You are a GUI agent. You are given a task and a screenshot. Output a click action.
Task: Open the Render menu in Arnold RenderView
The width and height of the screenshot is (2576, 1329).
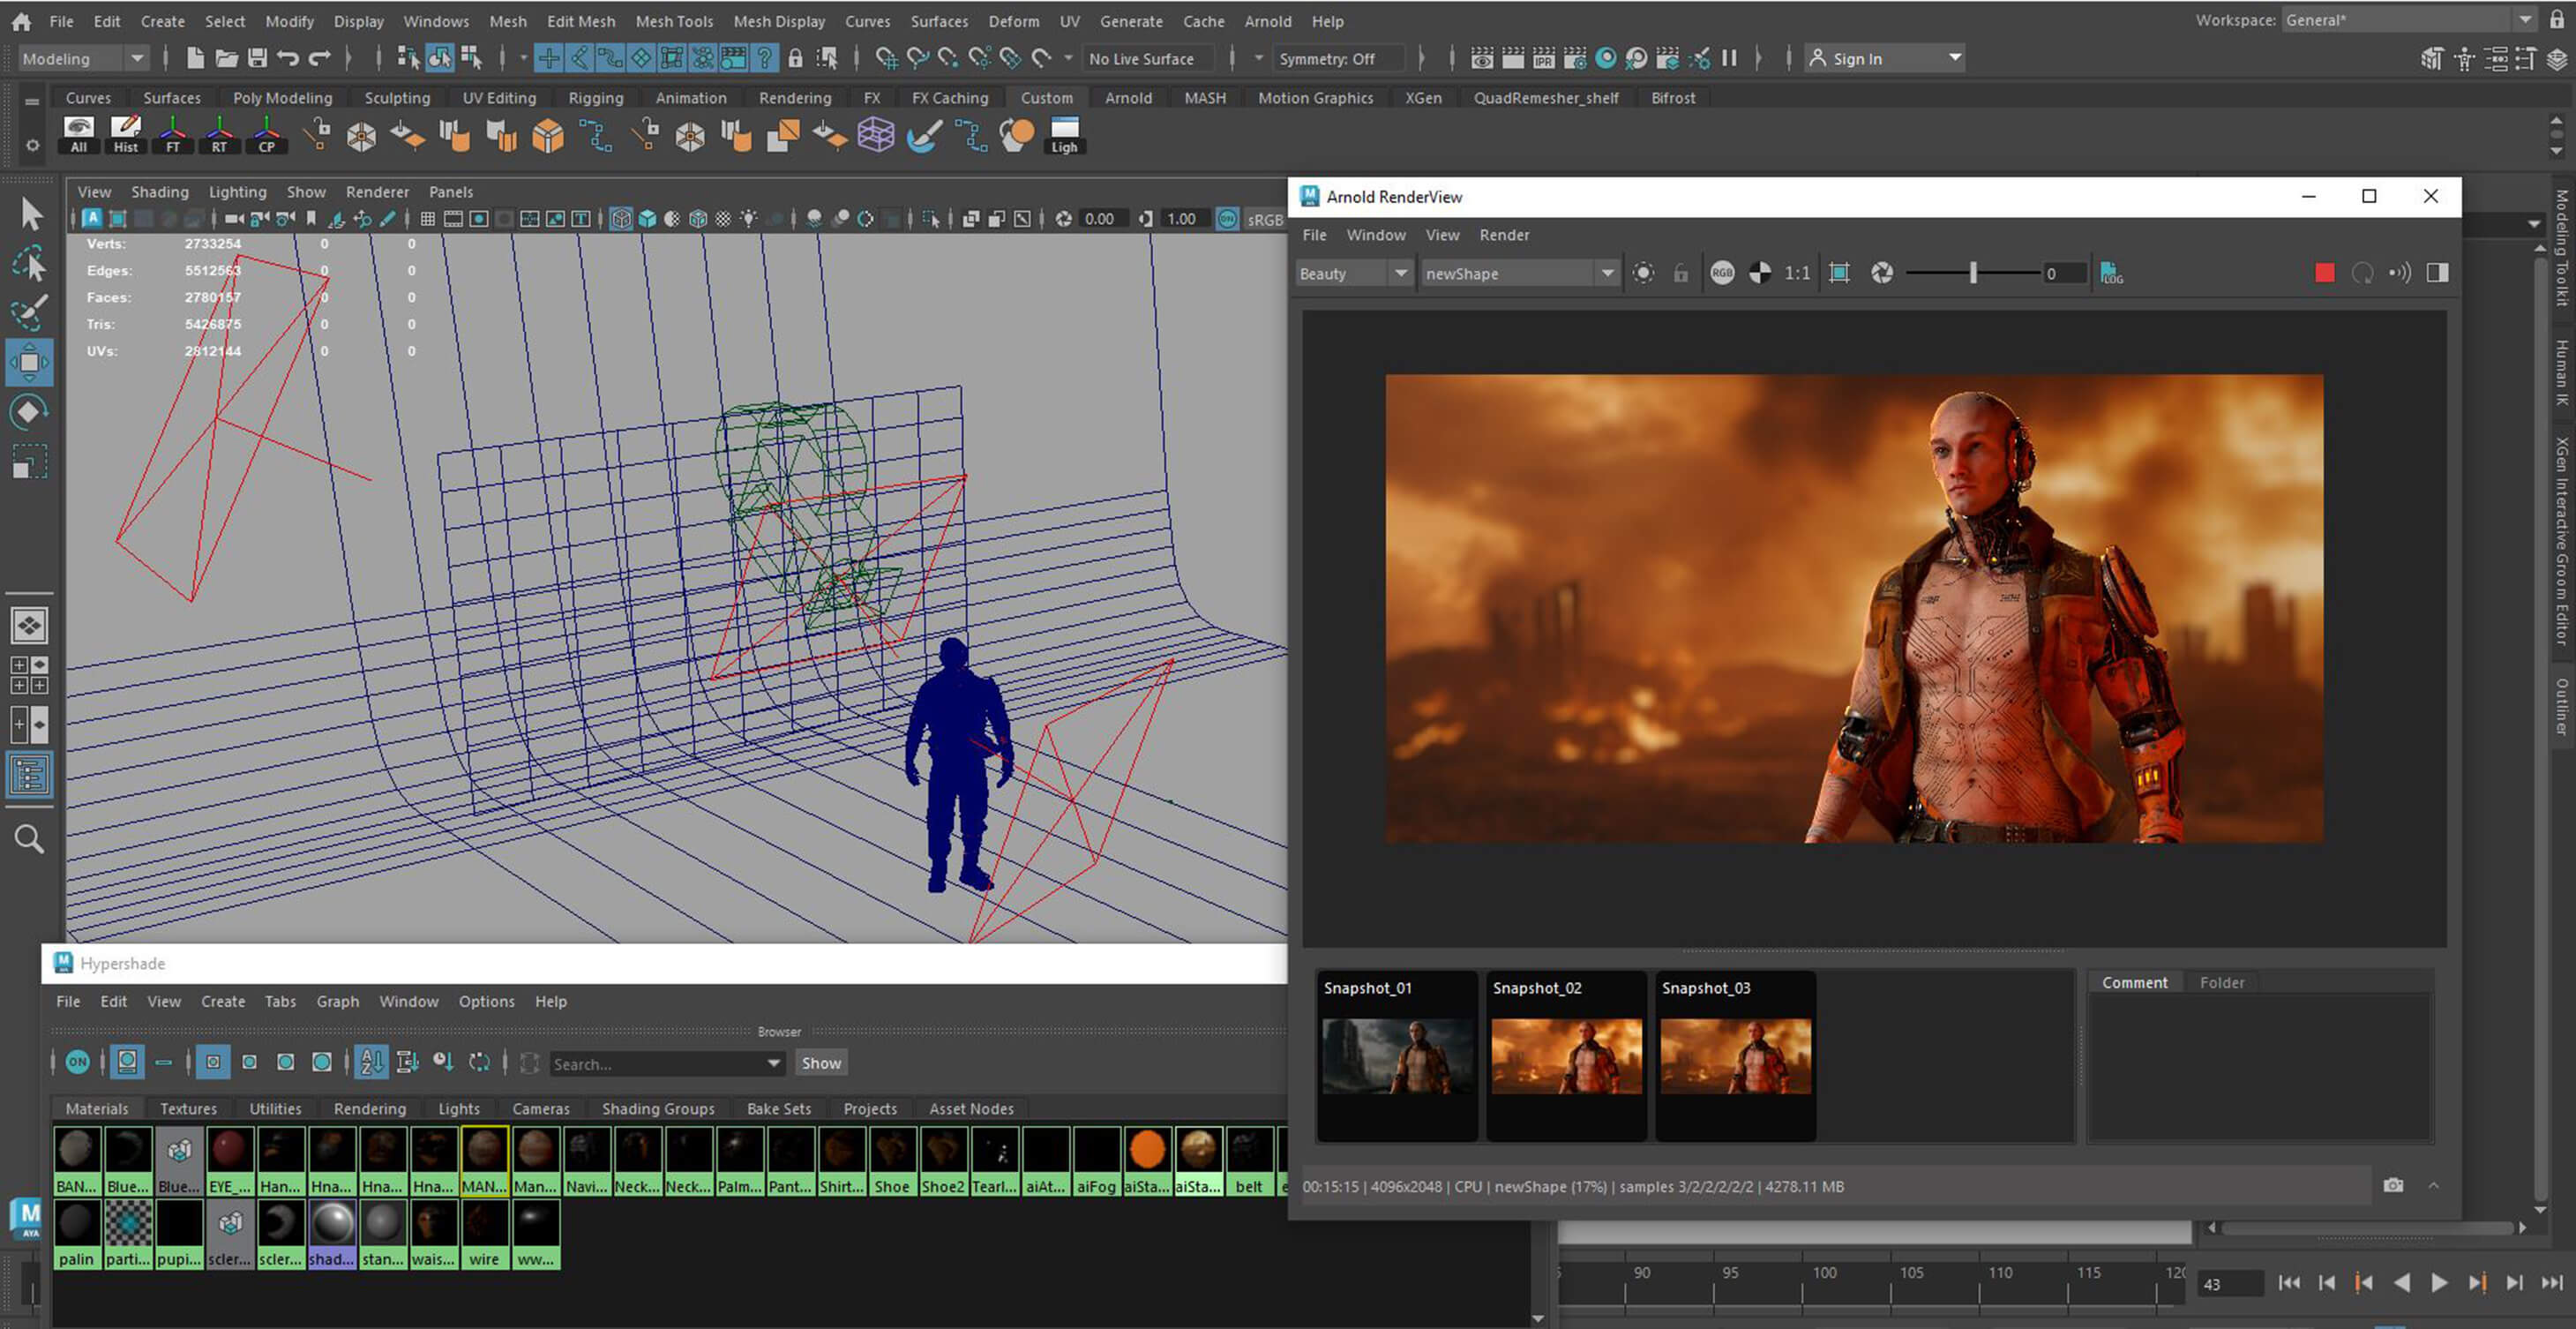1504,235
